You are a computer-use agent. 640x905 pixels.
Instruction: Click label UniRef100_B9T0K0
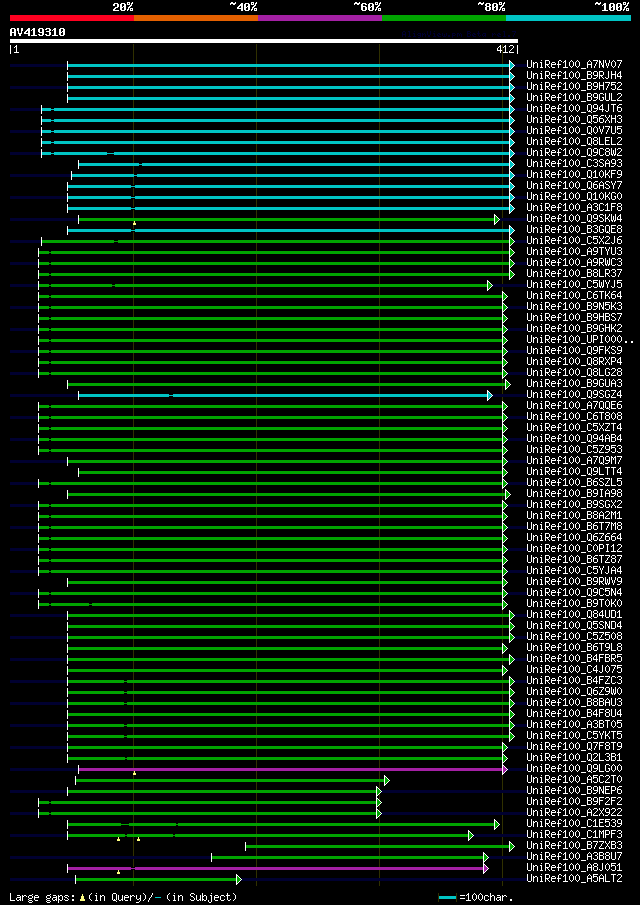coord(574,603)
